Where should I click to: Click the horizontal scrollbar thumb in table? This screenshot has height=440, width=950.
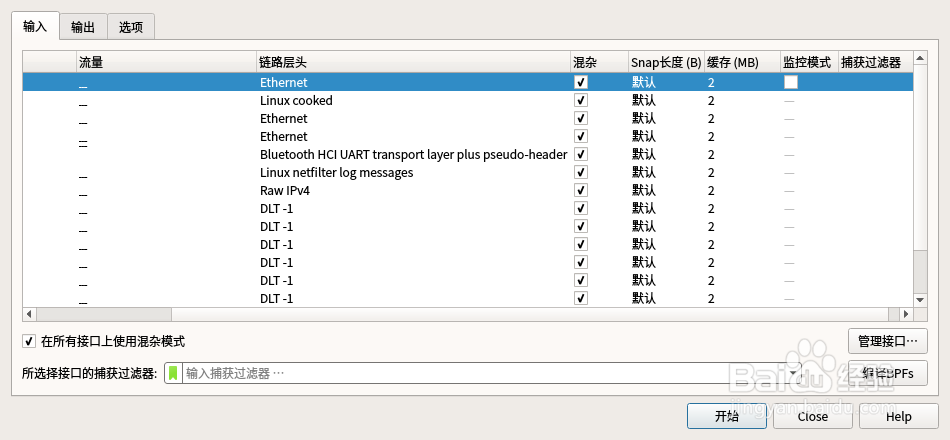pyautogui.click(x=104, y=314)
